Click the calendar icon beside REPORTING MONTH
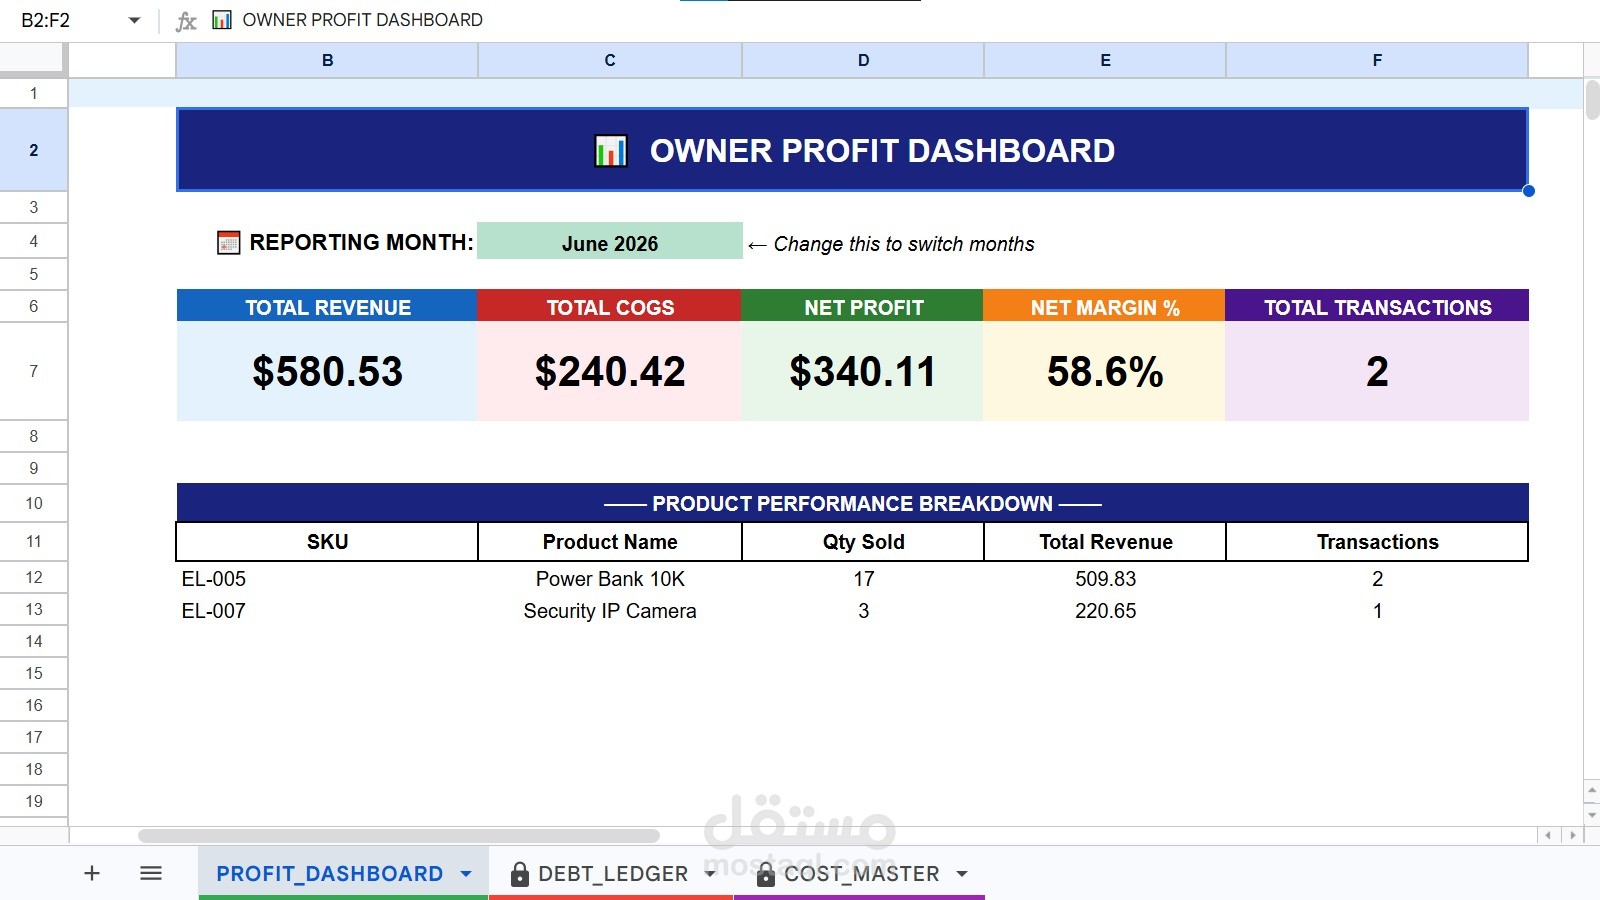Screen dimensions: 1600x900 (x=229, y=243)
